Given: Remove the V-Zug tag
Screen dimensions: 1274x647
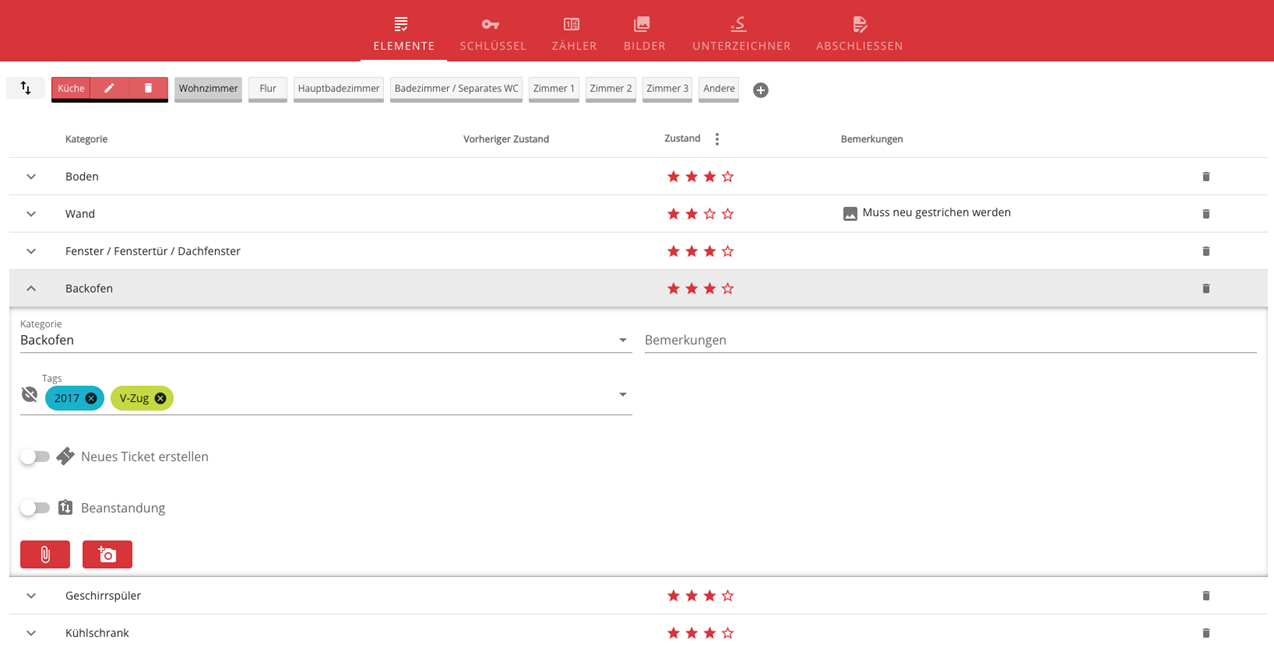Looking at the screenshot, I should (160, 398).
